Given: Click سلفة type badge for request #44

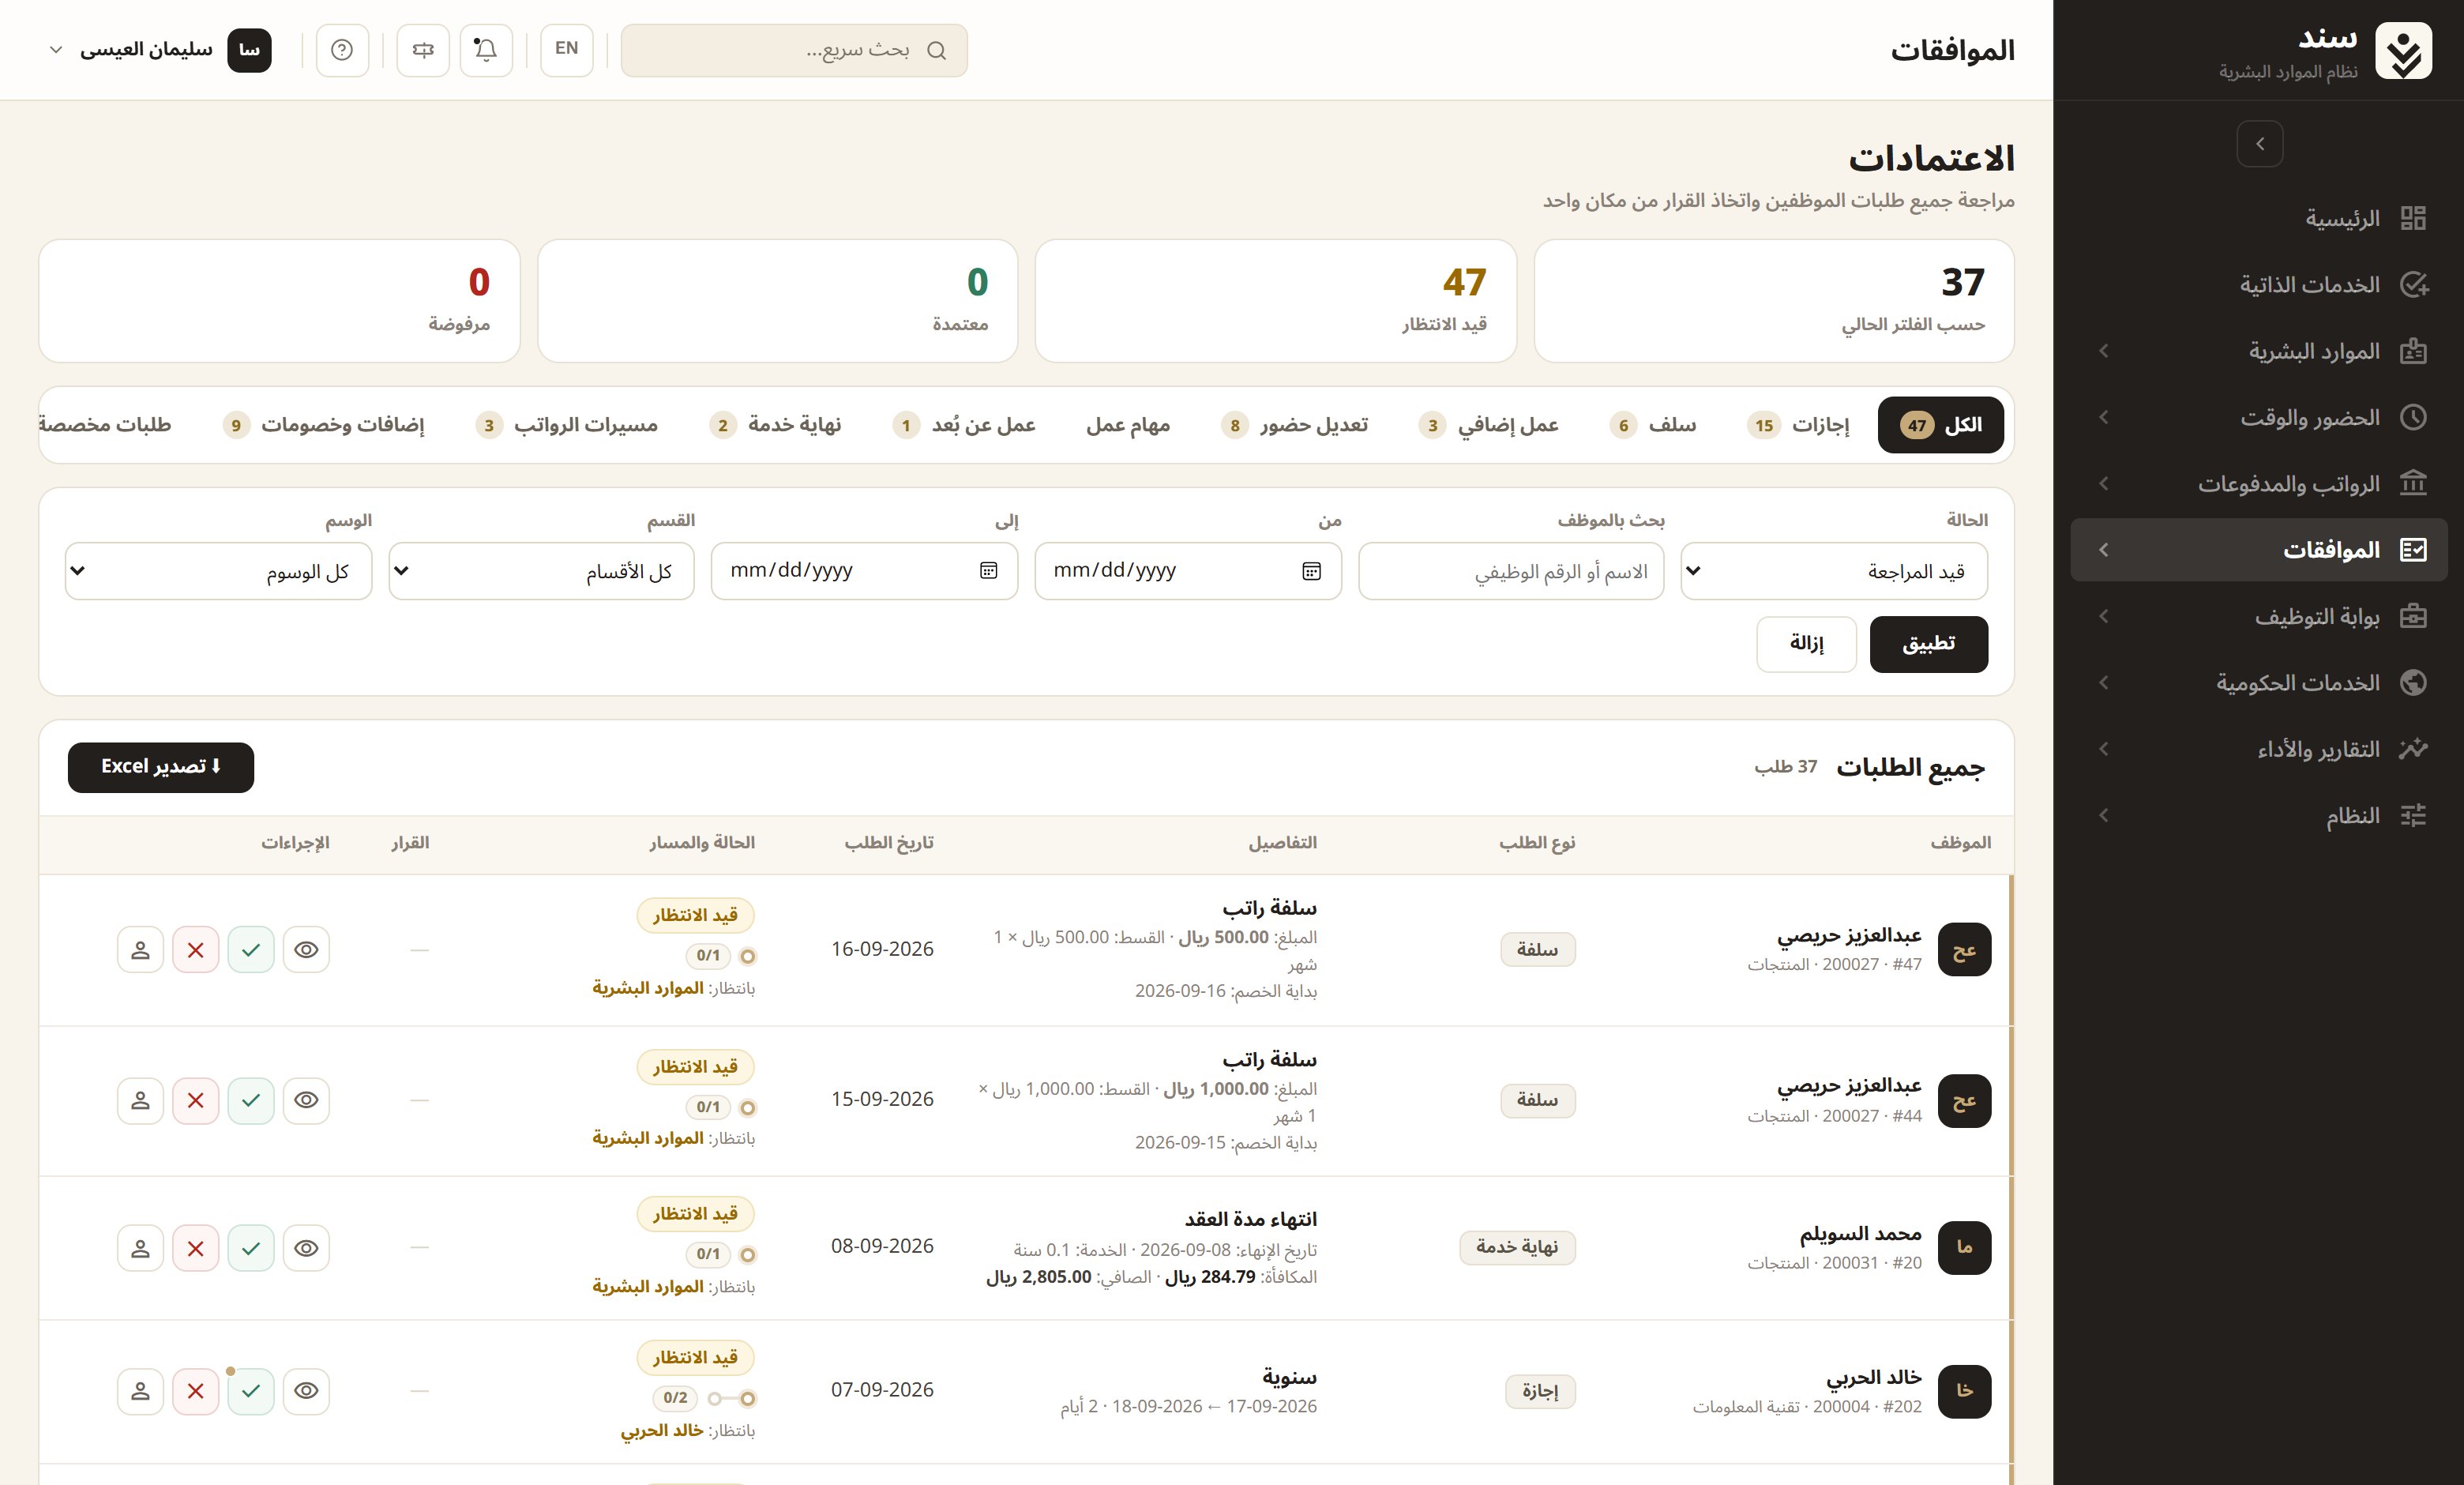Looking at the screenshot, I should click(1537, 1100).
